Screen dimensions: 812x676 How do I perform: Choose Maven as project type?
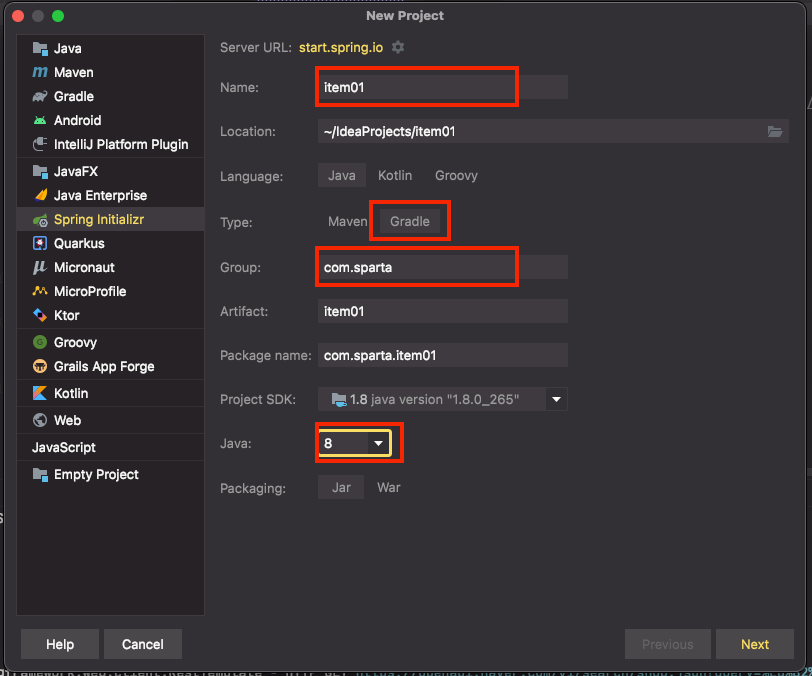(347, 222)
